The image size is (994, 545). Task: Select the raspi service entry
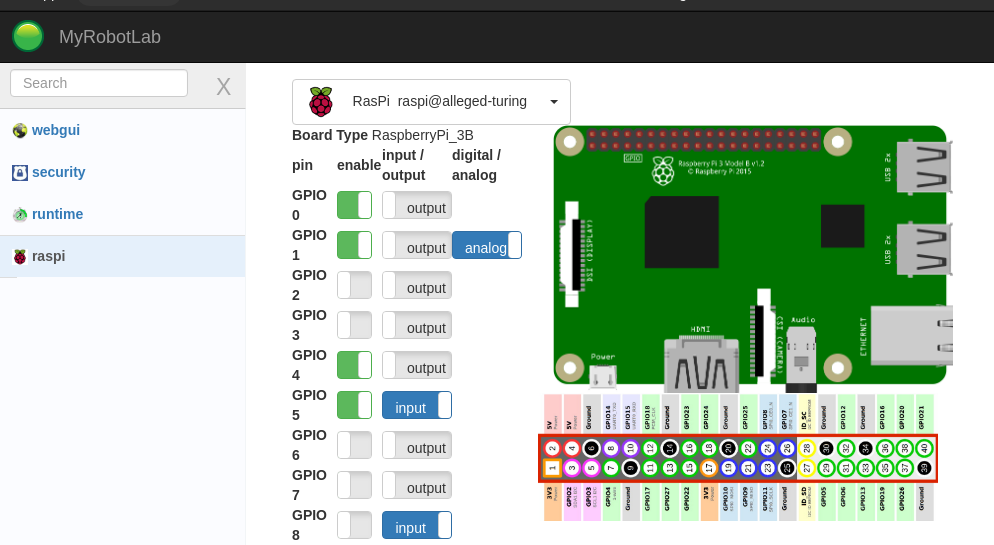(x=122, y=256)
